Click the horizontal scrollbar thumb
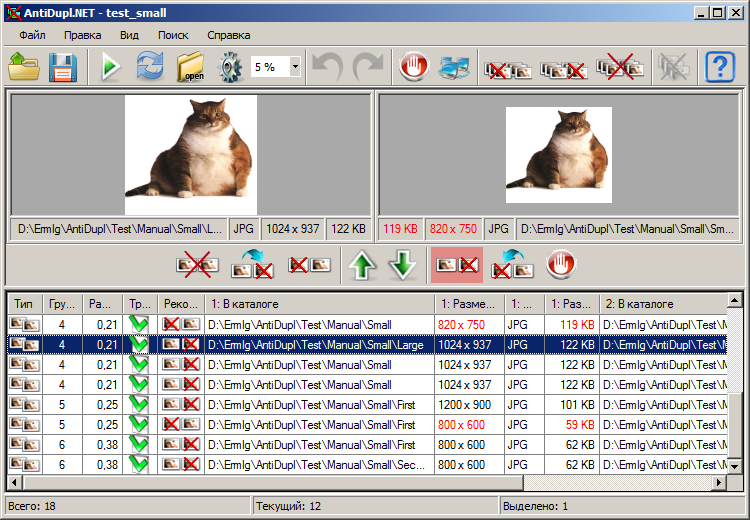This screenshot has width=750, height=520. [x=273, y=483]
